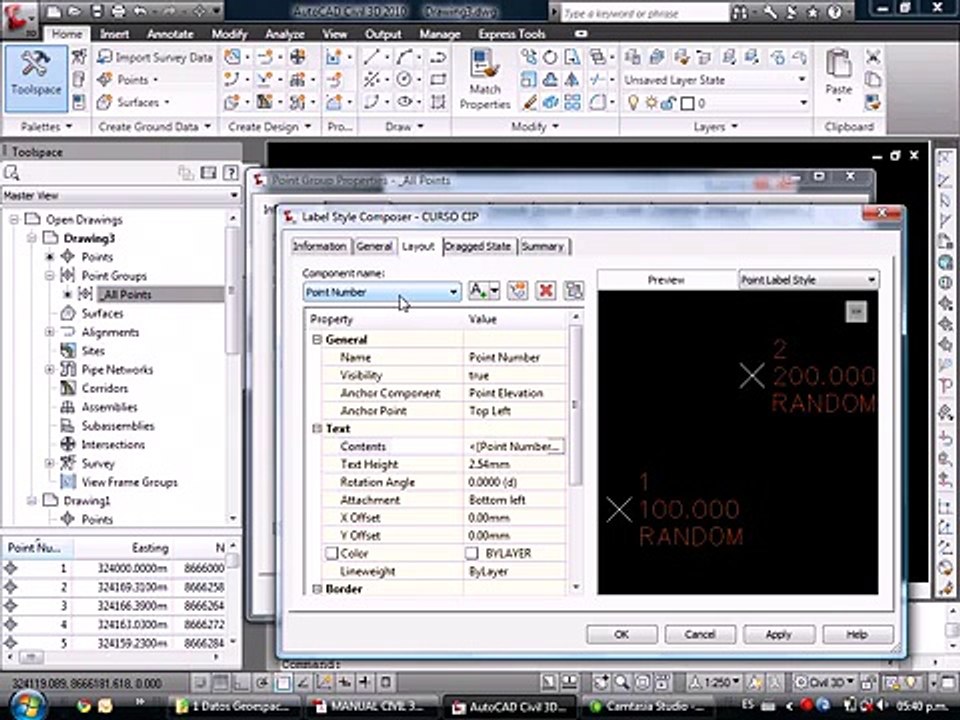This screenshot has width=960, height=720.
Task: Click the Toolspace search magnifier icon
Action: [11, 173]
